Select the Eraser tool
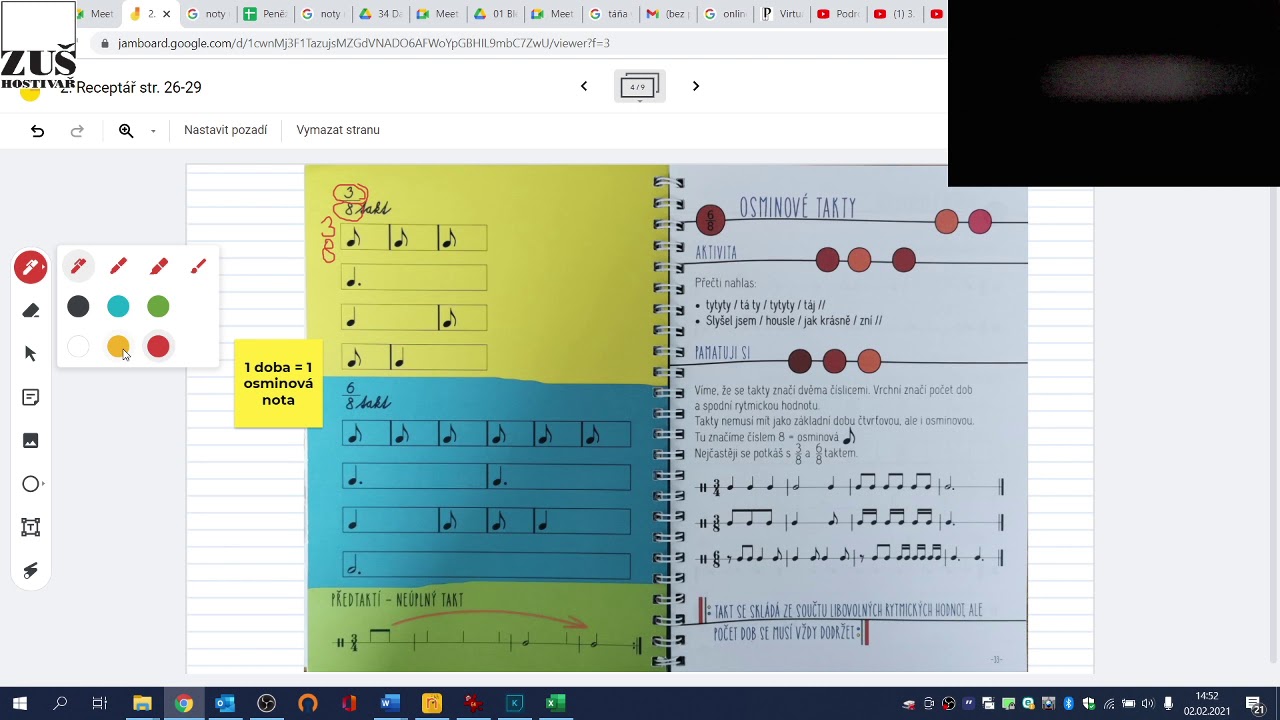Image resolution: width=1280 pixels, height=720 pixels. pos(30,311)
